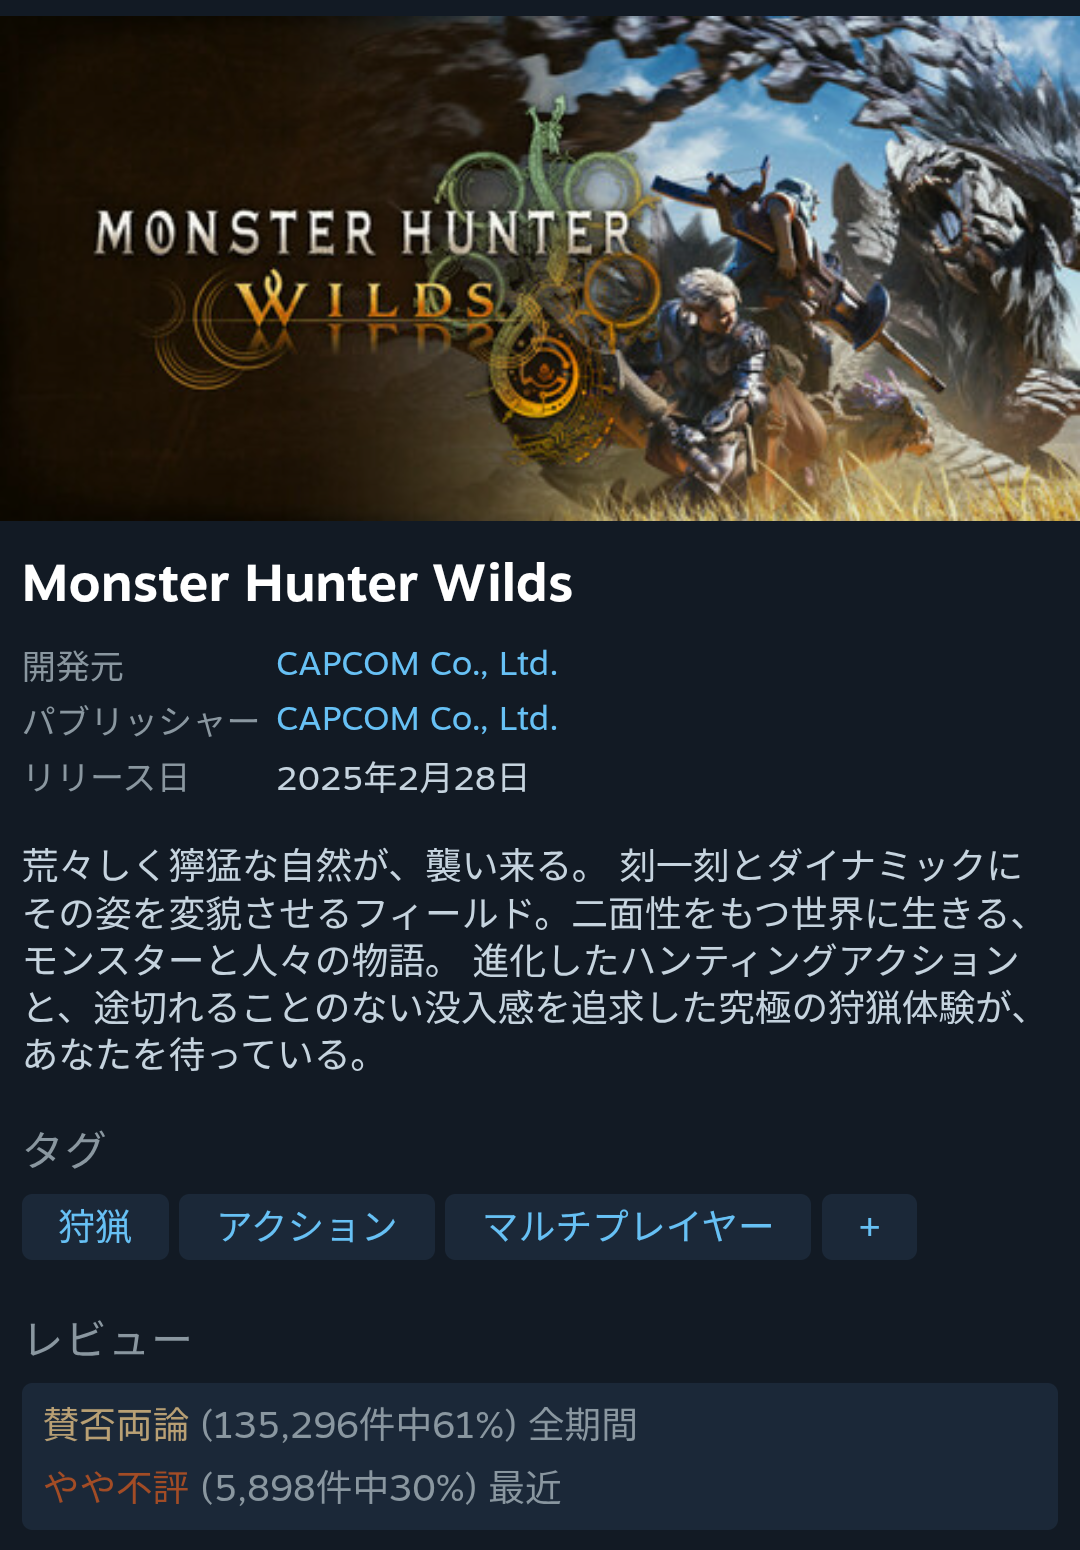The width and height of the screenshot is (1080, 1550).
Task: Click the パブリッシャー label
Action: [x=141, y=721]
